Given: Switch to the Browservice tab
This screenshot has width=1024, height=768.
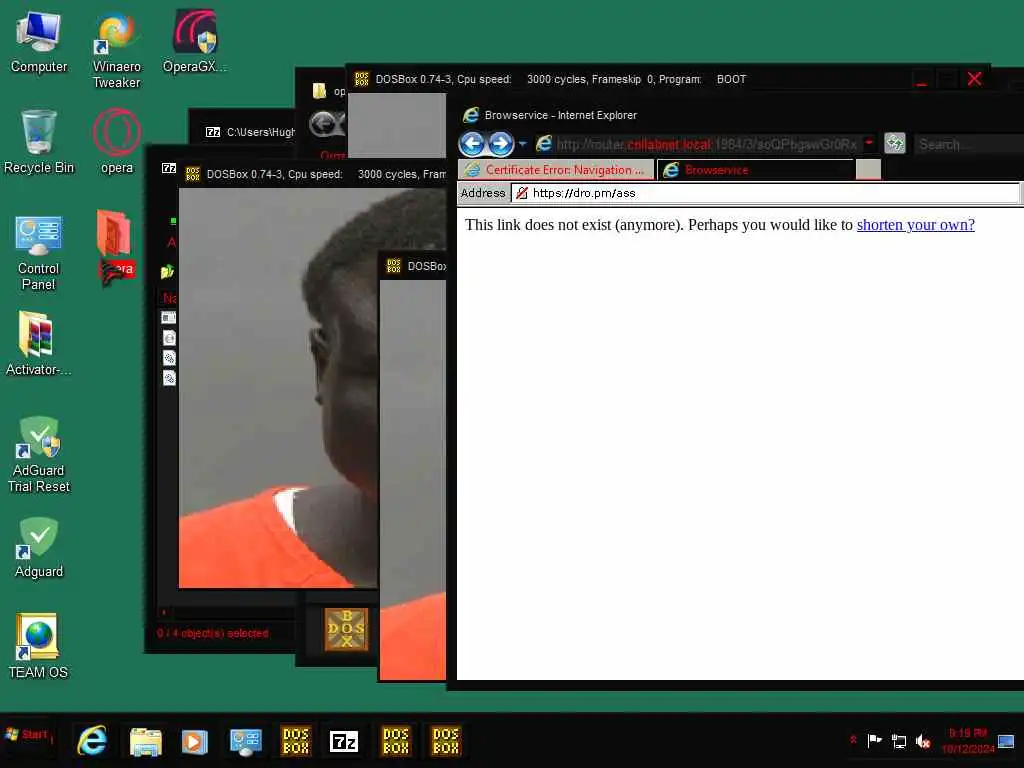Looking at the screenshot, I should click(x=756, y=170).
